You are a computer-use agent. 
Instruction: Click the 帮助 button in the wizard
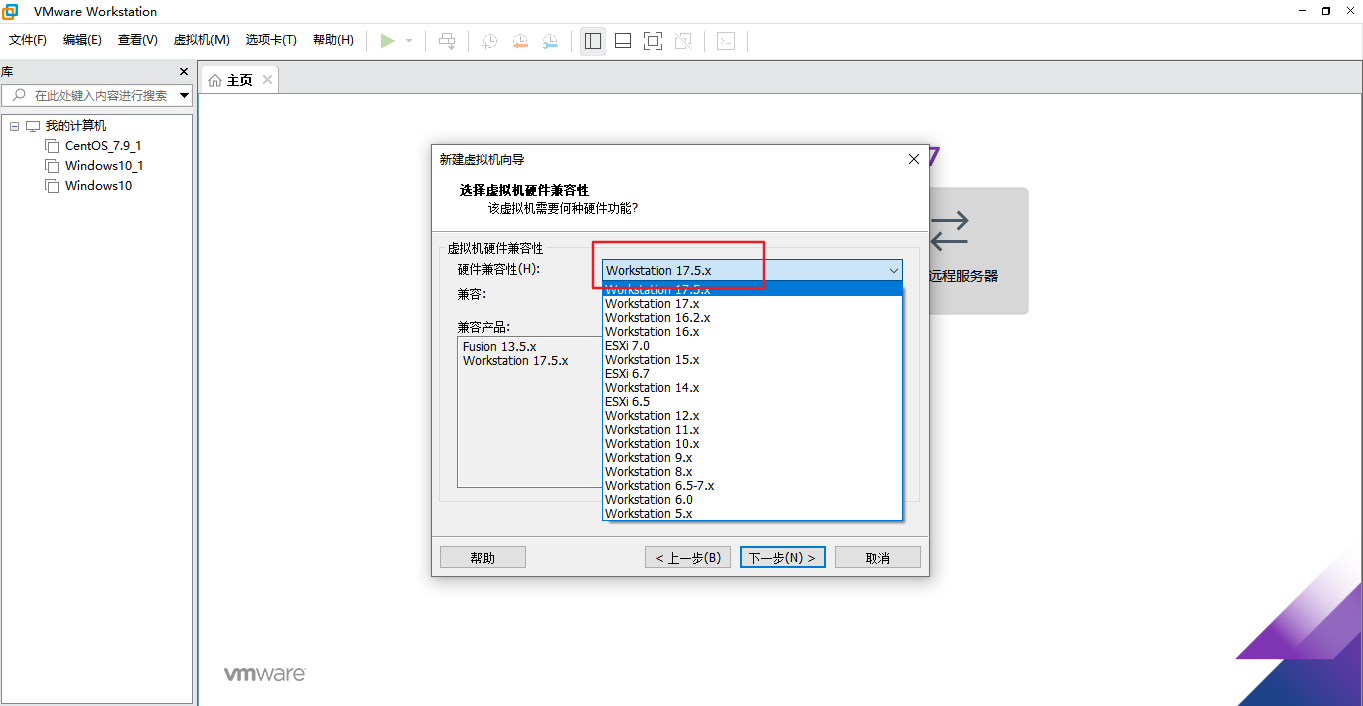[x=482, y=557]
